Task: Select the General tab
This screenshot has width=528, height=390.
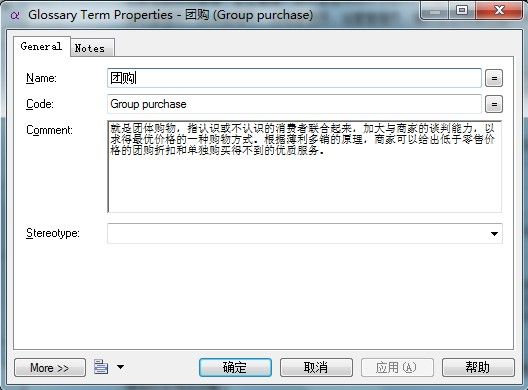Action: coord(42,46)
